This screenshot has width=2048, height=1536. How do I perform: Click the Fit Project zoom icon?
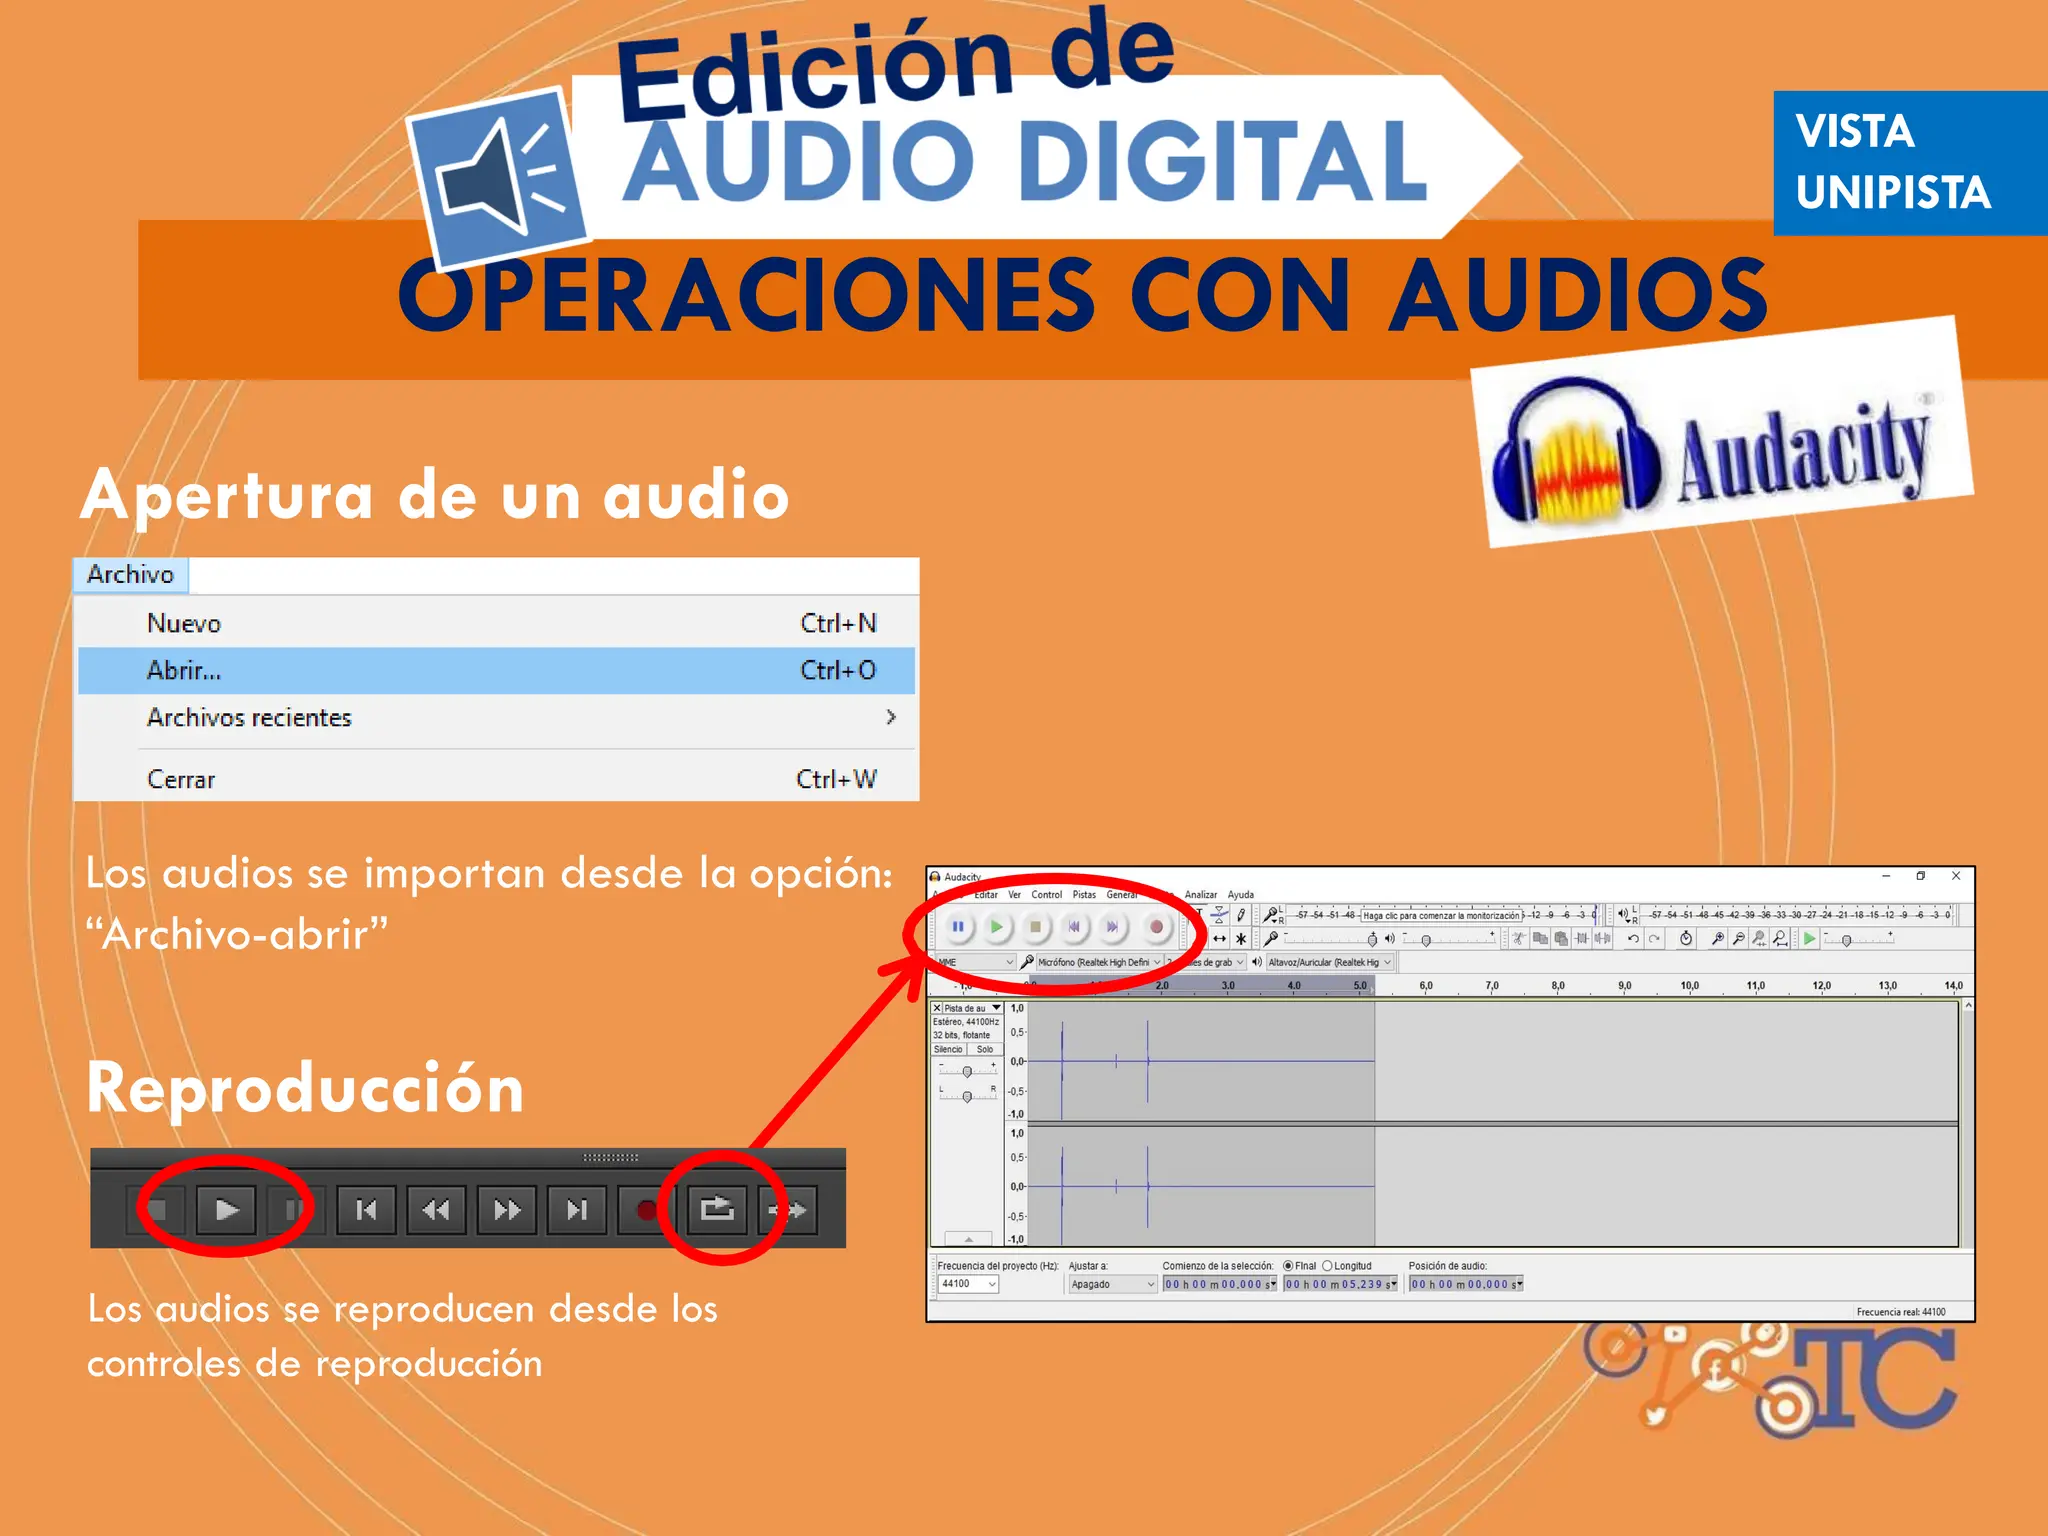[x=1780, y=938]
